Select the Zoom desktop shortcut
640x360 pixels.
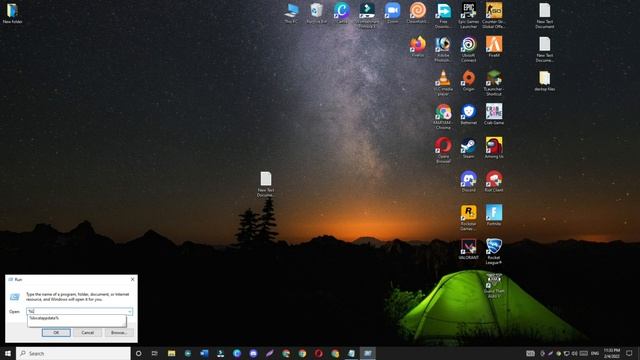pyautogui.click(x=392, y=13)
